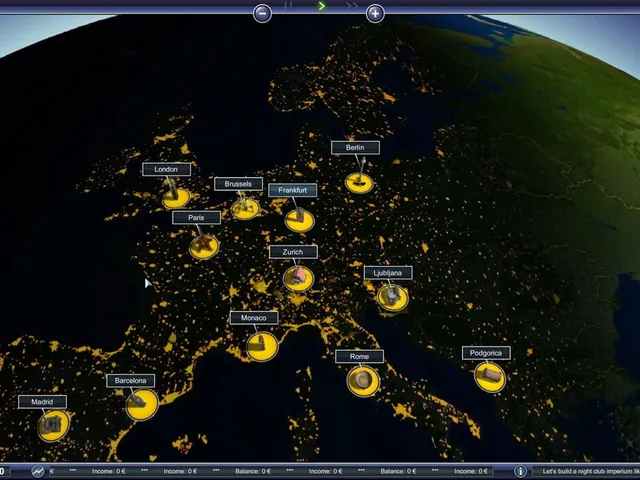Viewport: 640px width, 480px height.
Task: Open the statistics chart icon
Action: pos(38,471)
